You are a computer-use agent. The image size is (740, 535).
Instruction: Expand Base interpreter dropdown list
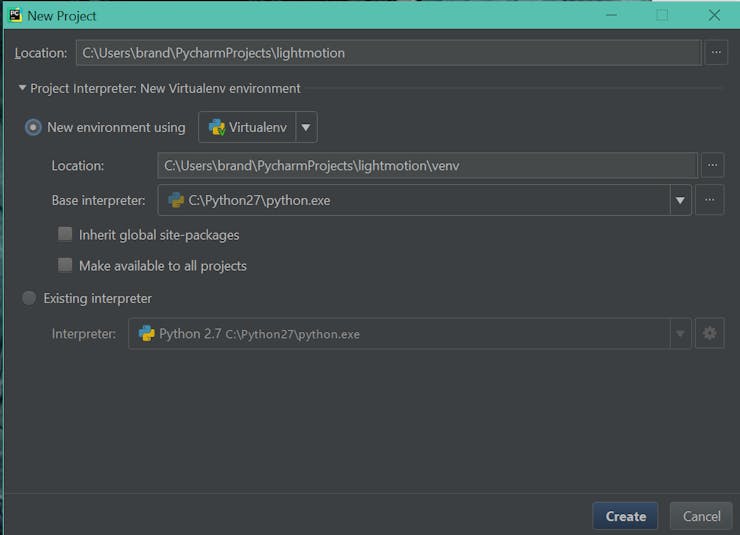point(680,200)
